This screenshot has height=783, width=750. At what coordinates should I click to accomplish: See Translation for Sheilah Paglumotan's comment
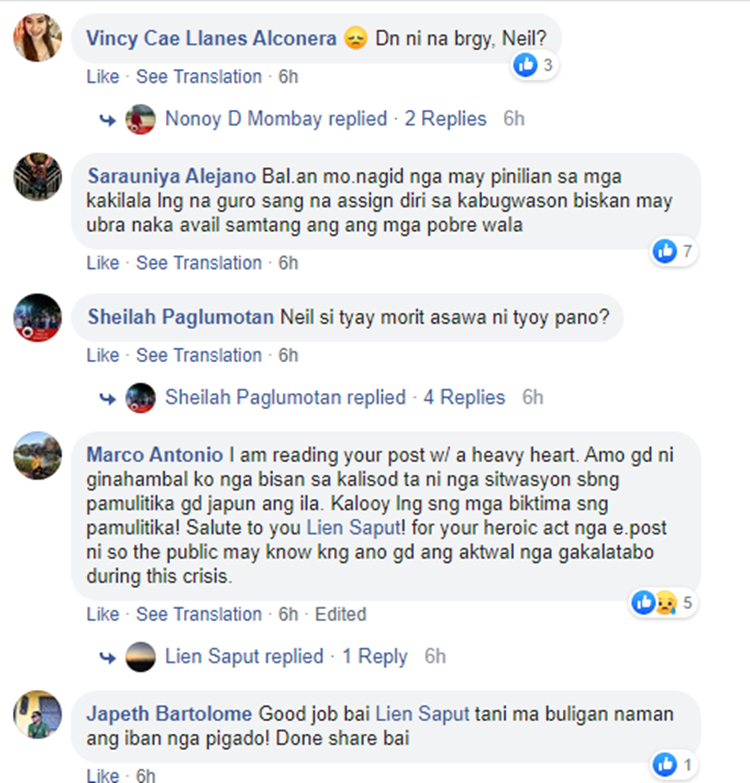(x=199, y=356)
